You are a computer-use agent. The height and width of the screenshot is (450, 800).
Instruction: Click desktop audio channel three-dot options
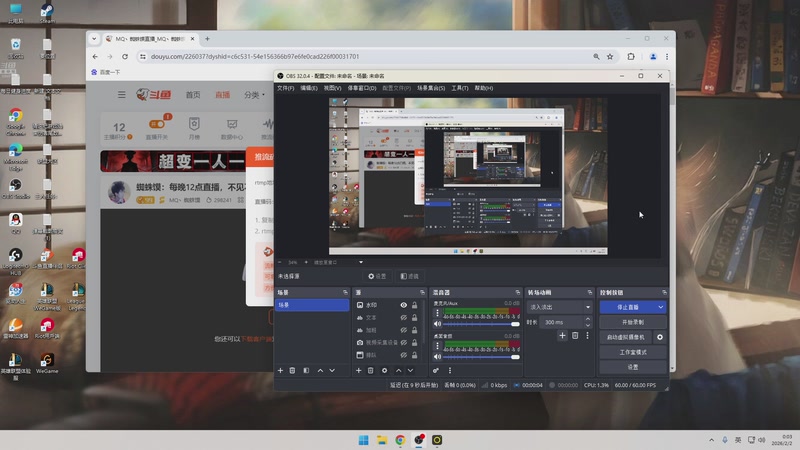tap(437, 345)
